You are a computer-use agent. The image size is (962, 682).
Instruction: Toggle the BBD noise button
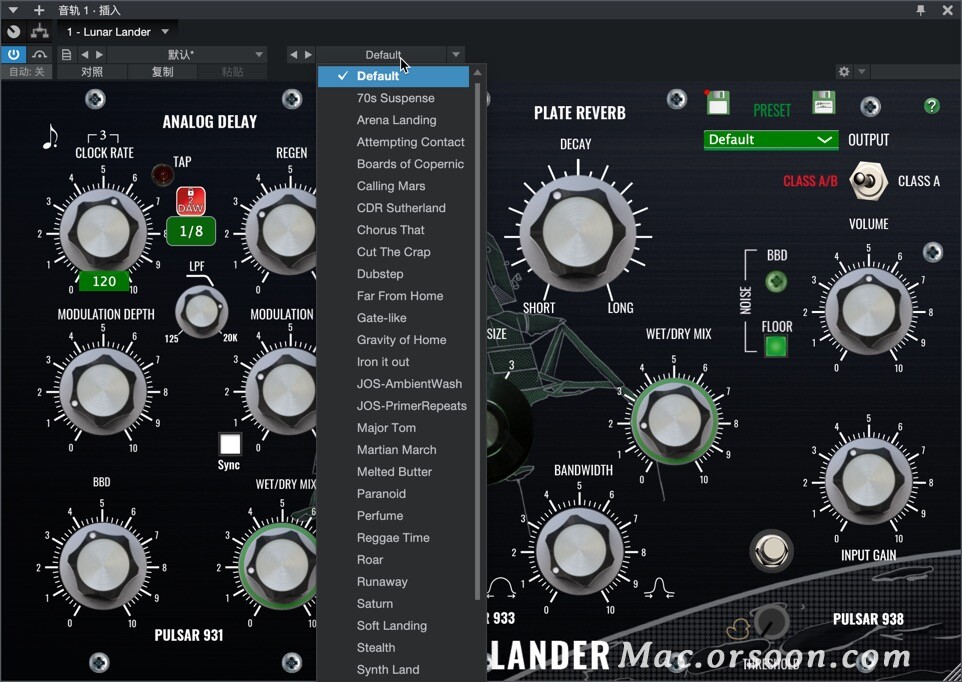[x=776, y=282]
